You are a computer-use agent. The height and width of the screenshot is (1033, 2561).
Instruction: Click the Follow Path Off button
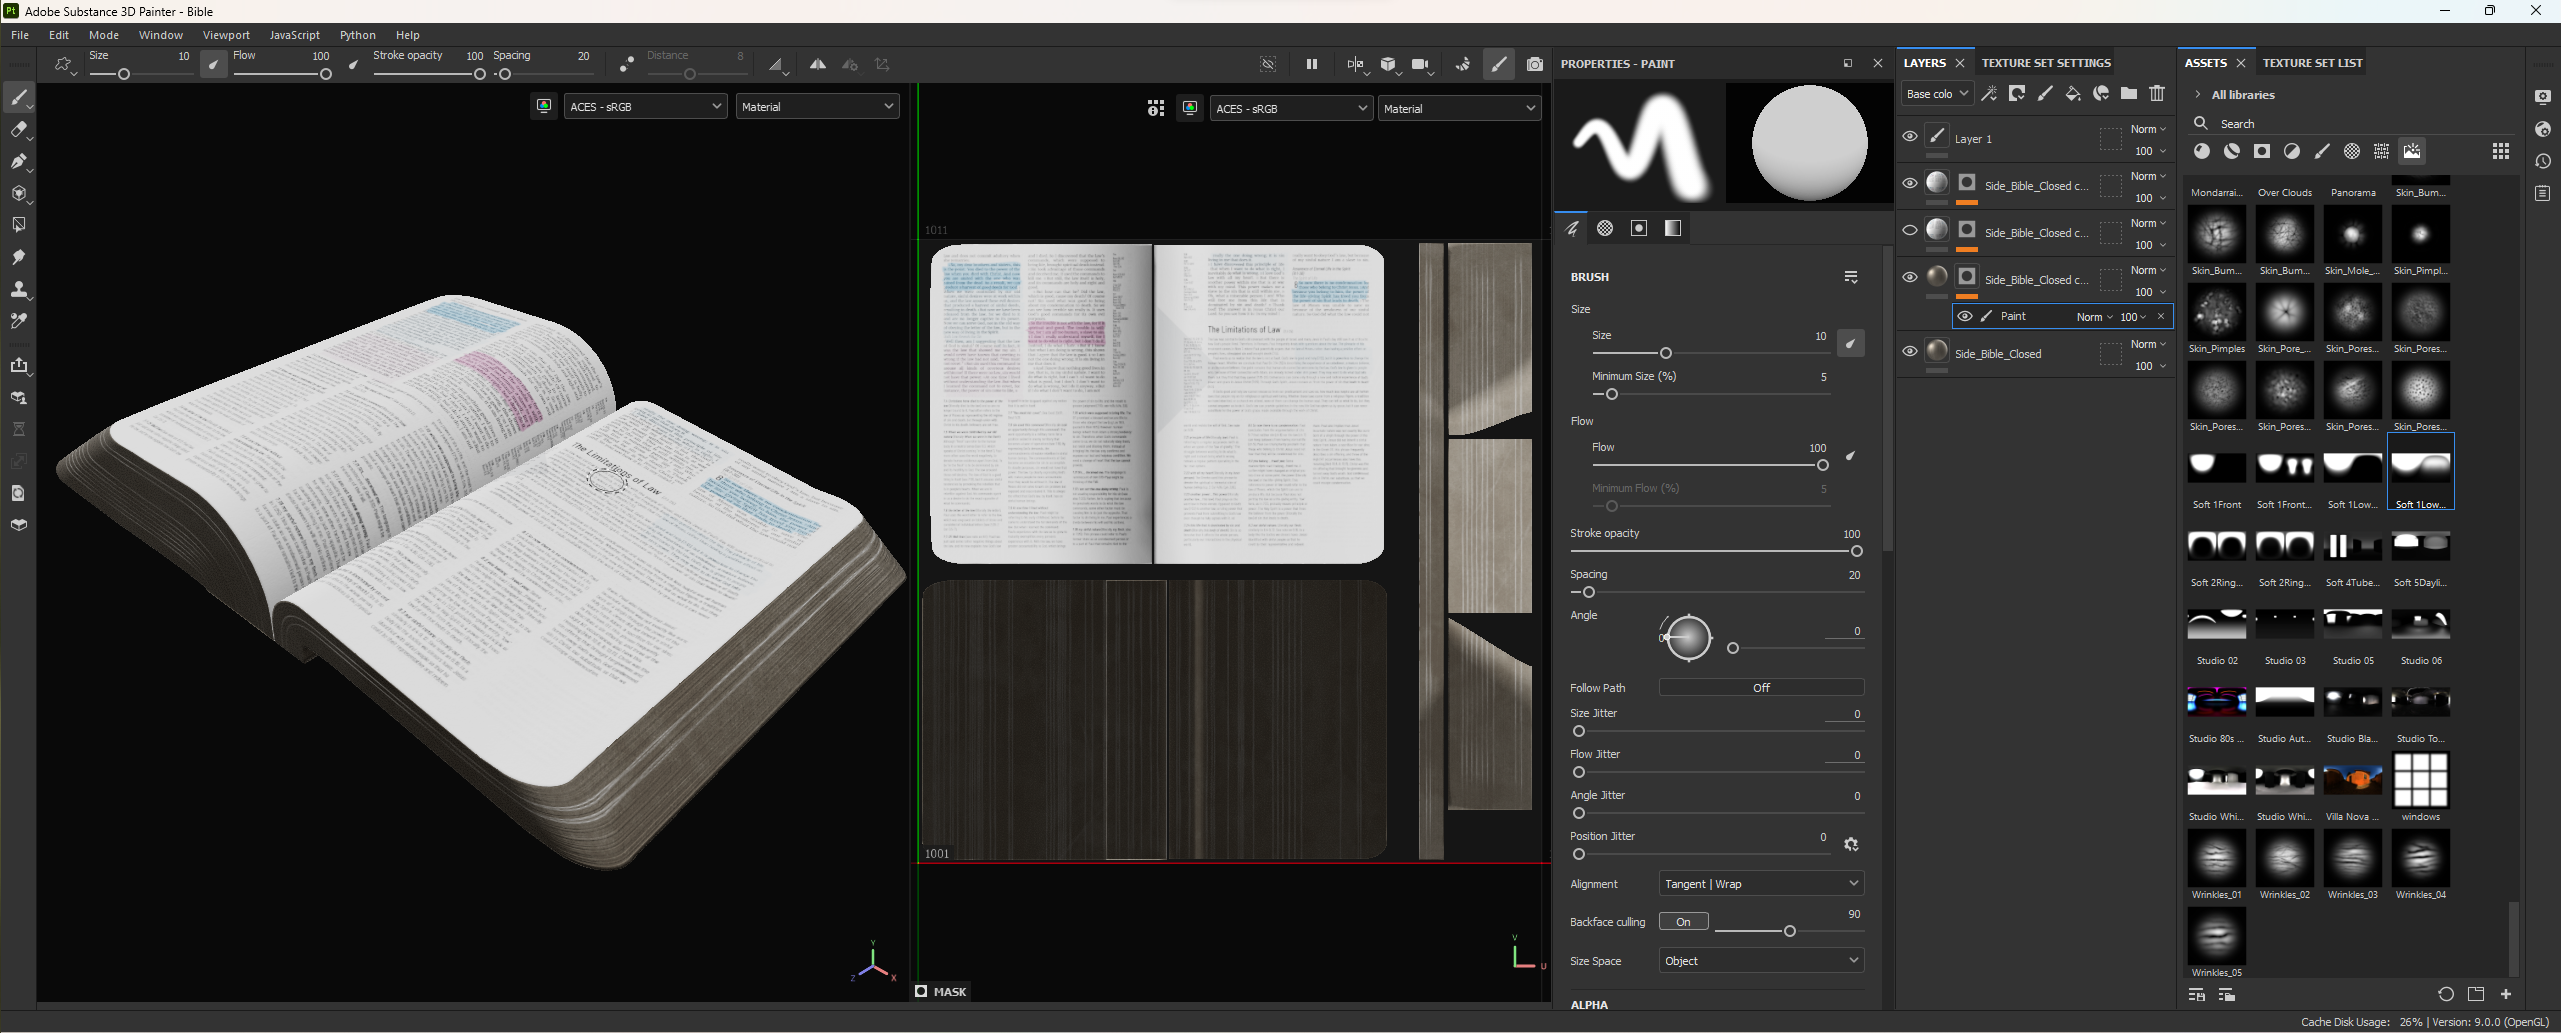coord(1760,688)
